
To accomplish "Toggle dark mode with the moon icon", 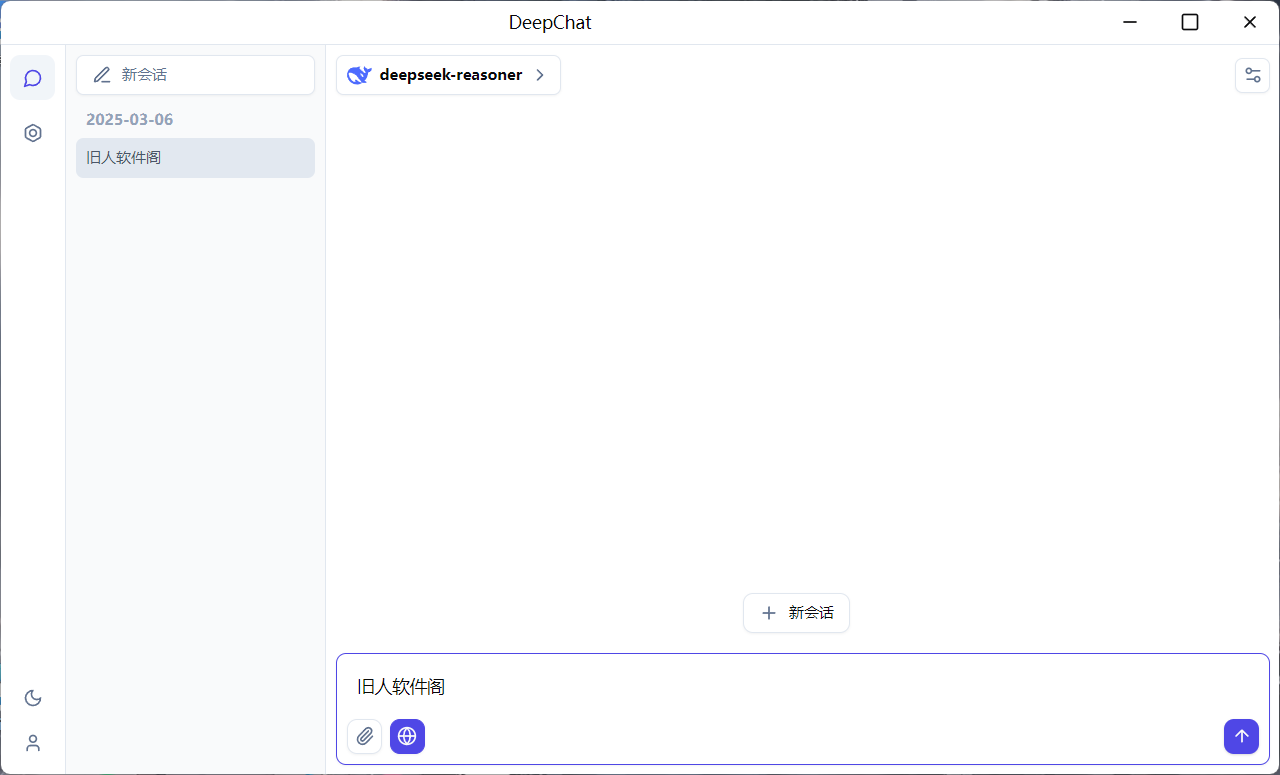I will 33,698.
